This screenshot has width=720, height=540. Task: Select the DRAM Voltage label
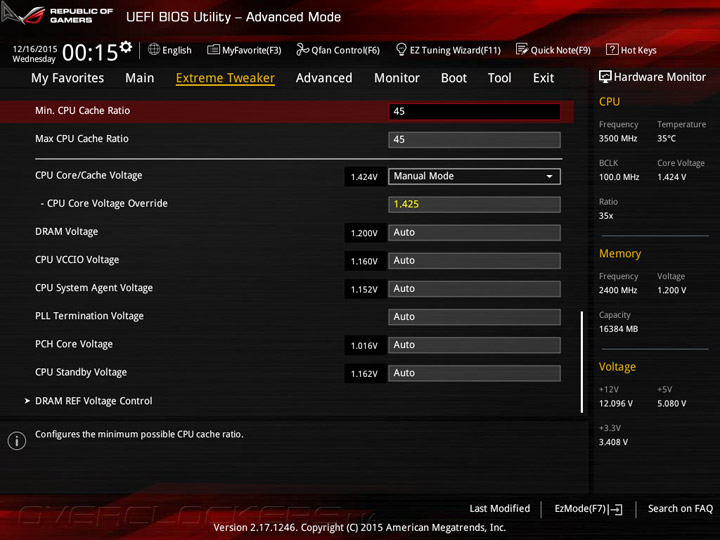click(67, 232)
